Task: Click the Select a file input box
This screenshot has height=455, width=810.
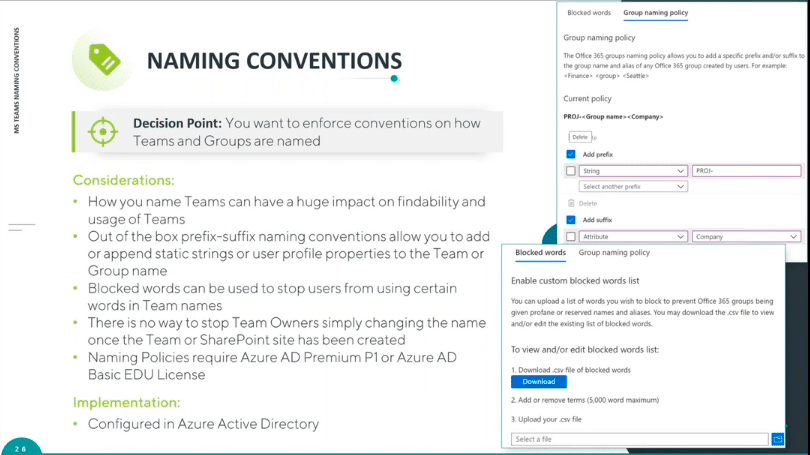Action: click(x=640, y=439)
